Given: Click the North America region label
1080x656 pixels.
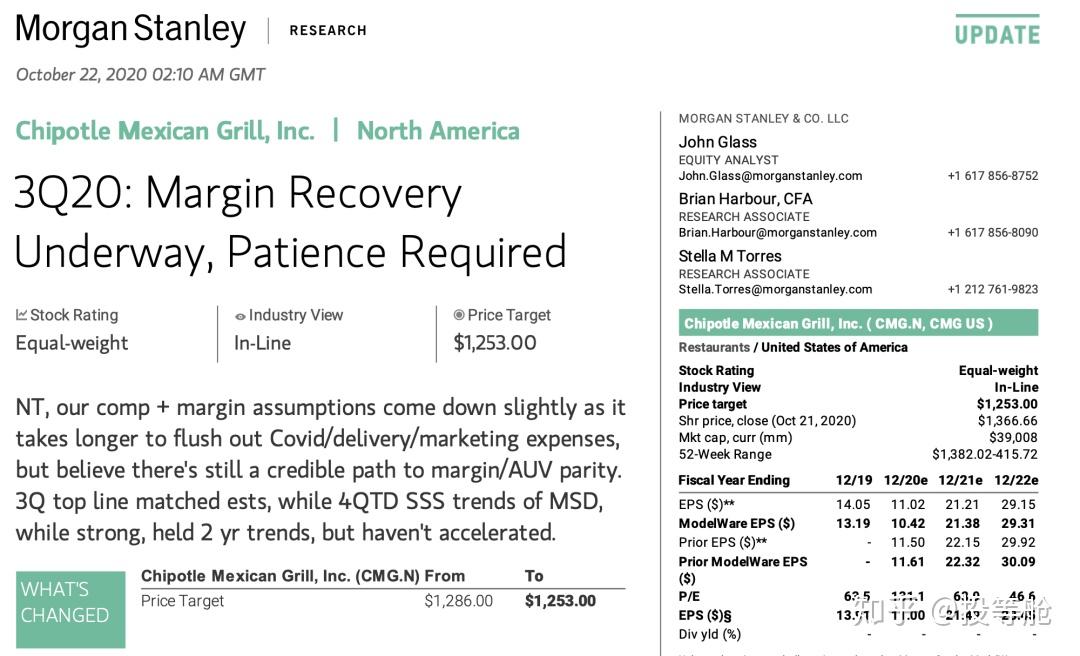Looking at the screenshot, I should 438,131.
